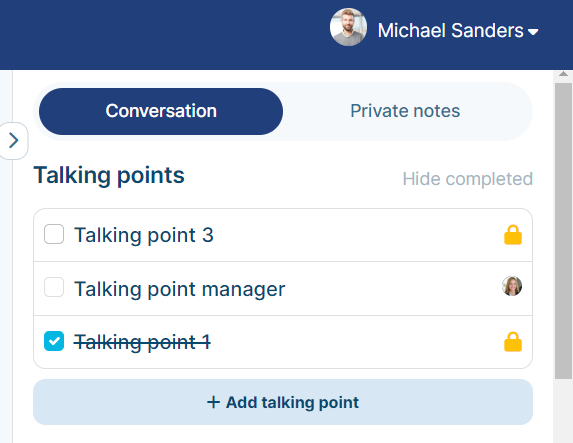Click the plus icon in Add talking point
573x443 pixels.
(x=213, y=402)
